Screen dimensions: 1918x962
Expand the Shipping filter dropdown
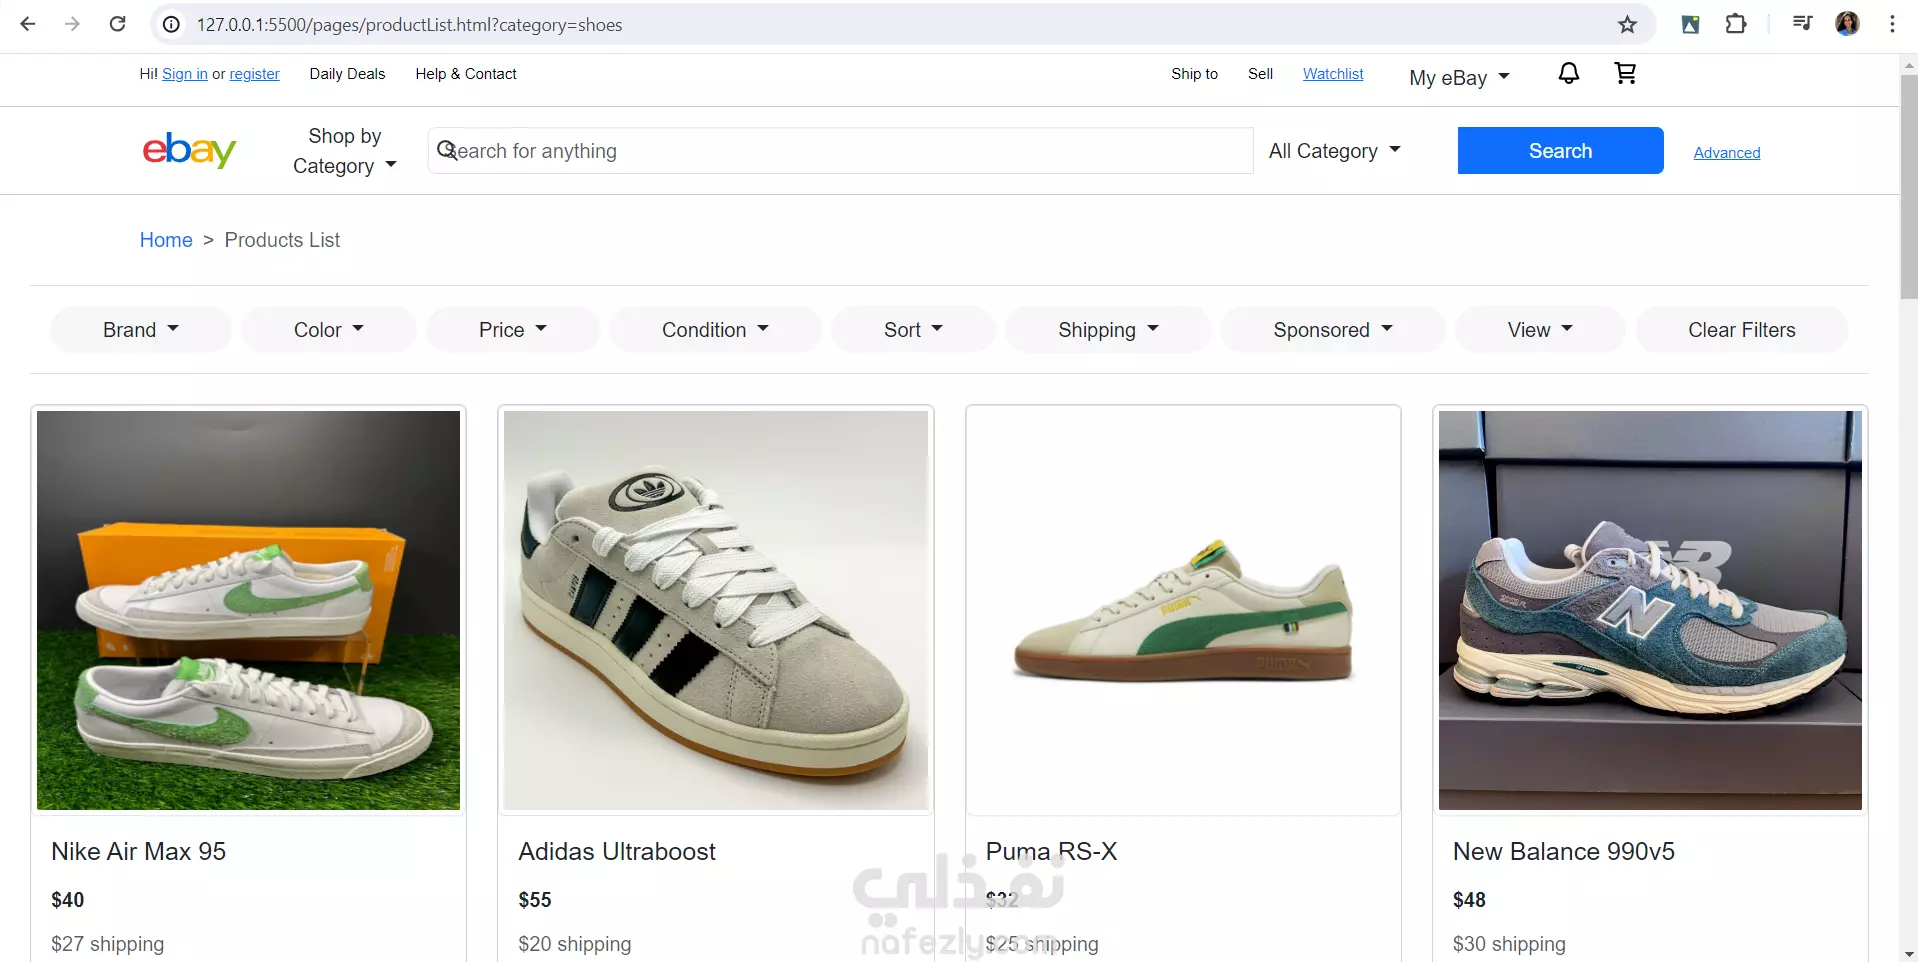point(1108,330)
